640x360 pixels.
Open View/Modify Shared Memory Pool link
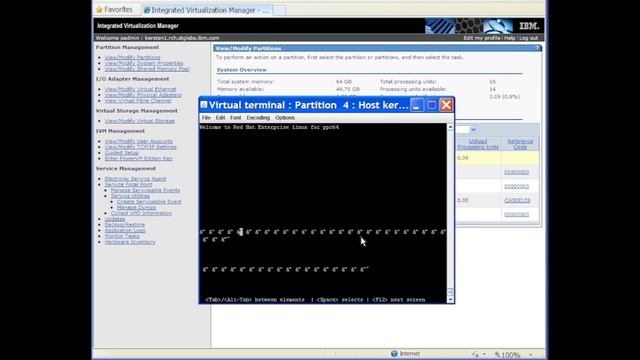pyautogui.click(x=147, y=69)
